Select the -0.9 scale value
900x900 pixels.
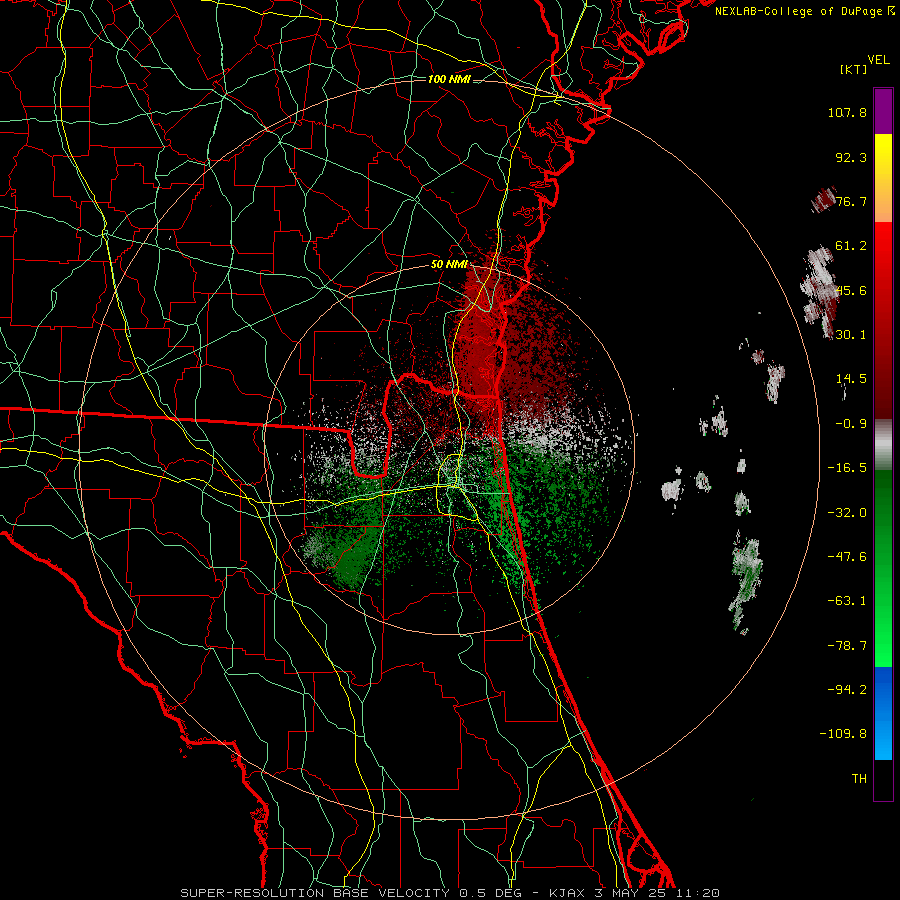click(x=851, y=424)
